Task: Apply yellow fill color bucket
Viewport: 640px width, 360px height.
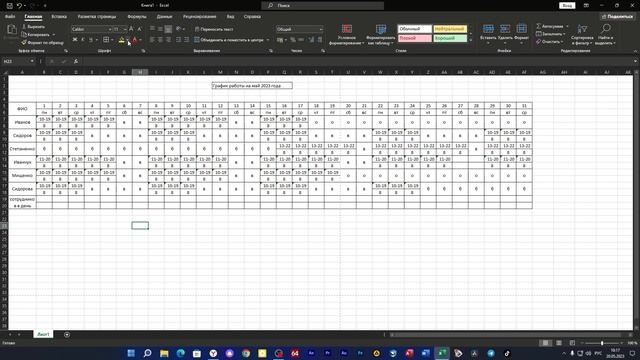Action: point(121,40)
